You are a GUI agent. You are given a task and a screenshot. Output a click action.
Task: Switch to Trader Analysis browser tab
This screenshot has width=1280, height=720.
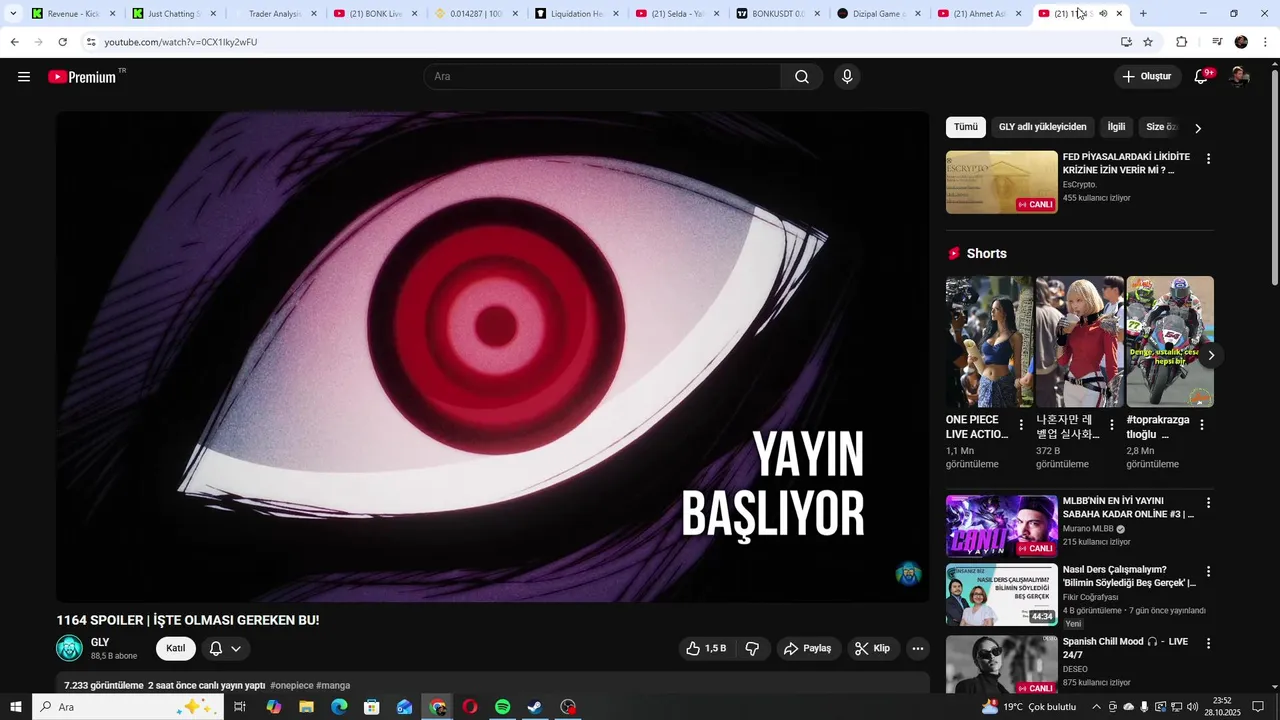tap(274, 14)
